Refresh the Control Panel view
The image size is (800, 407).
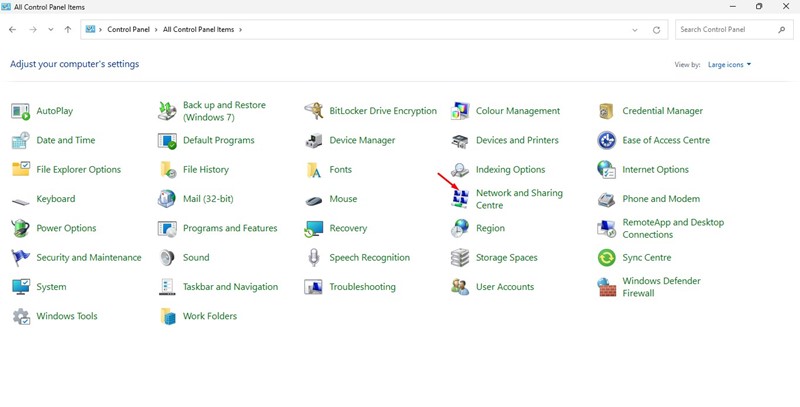(656, 30)
